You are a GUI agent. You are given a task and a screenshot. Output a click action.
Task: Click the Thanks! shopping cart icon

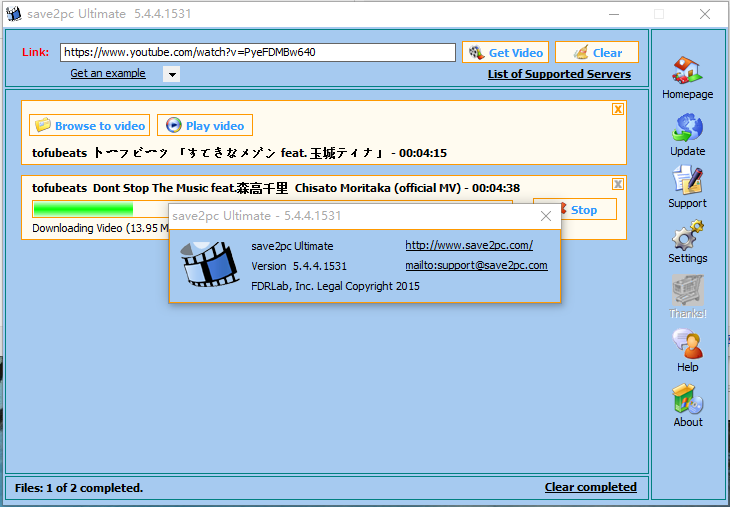click(687, 291)
